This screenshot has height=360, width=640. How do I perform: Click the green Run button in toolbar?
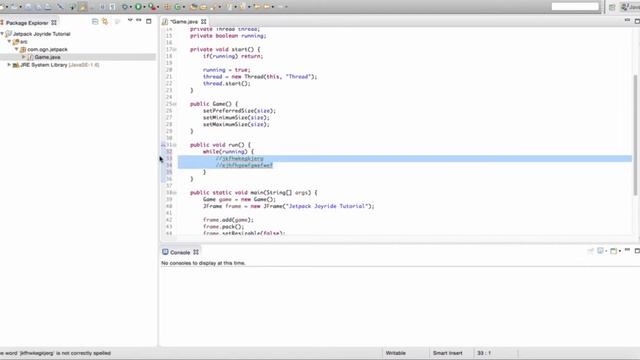(x=138, y=7)
